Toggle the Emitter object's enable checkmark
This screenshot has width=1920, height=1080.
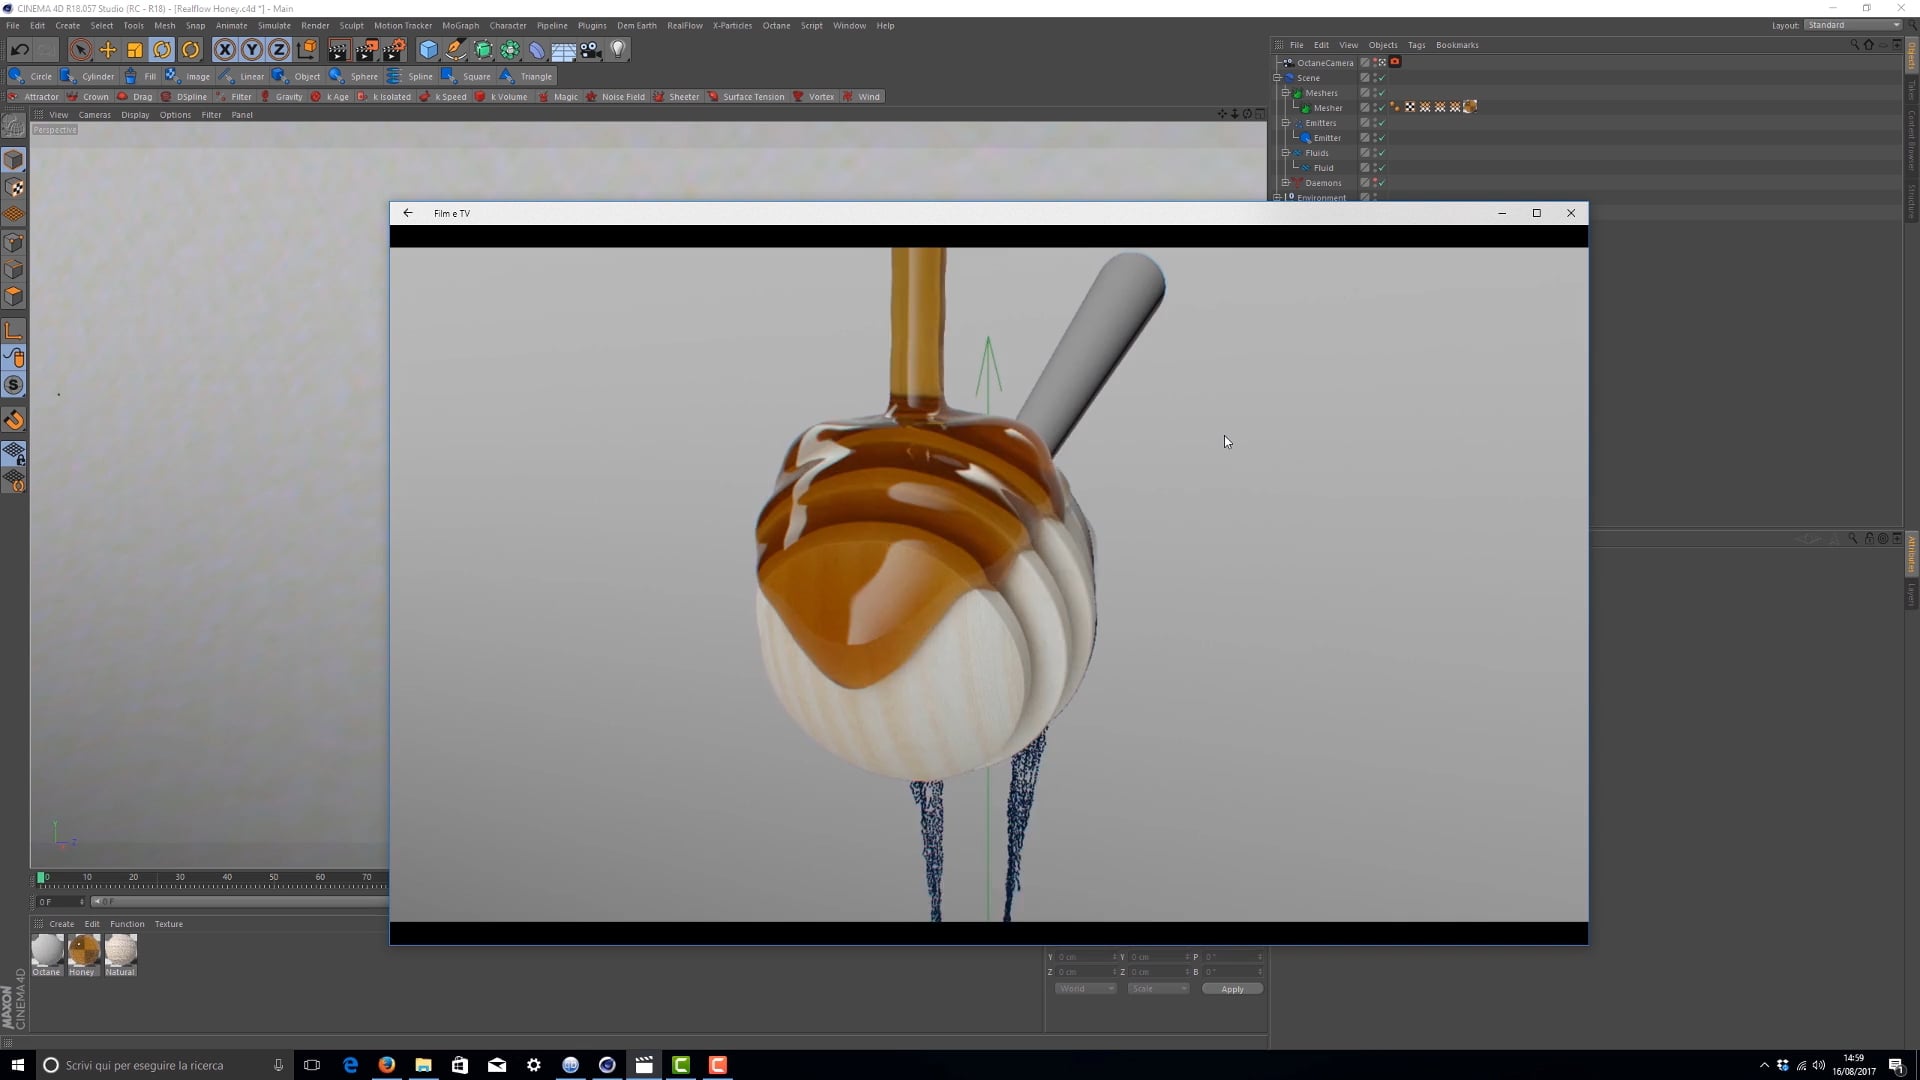[x=1381, y=138]
